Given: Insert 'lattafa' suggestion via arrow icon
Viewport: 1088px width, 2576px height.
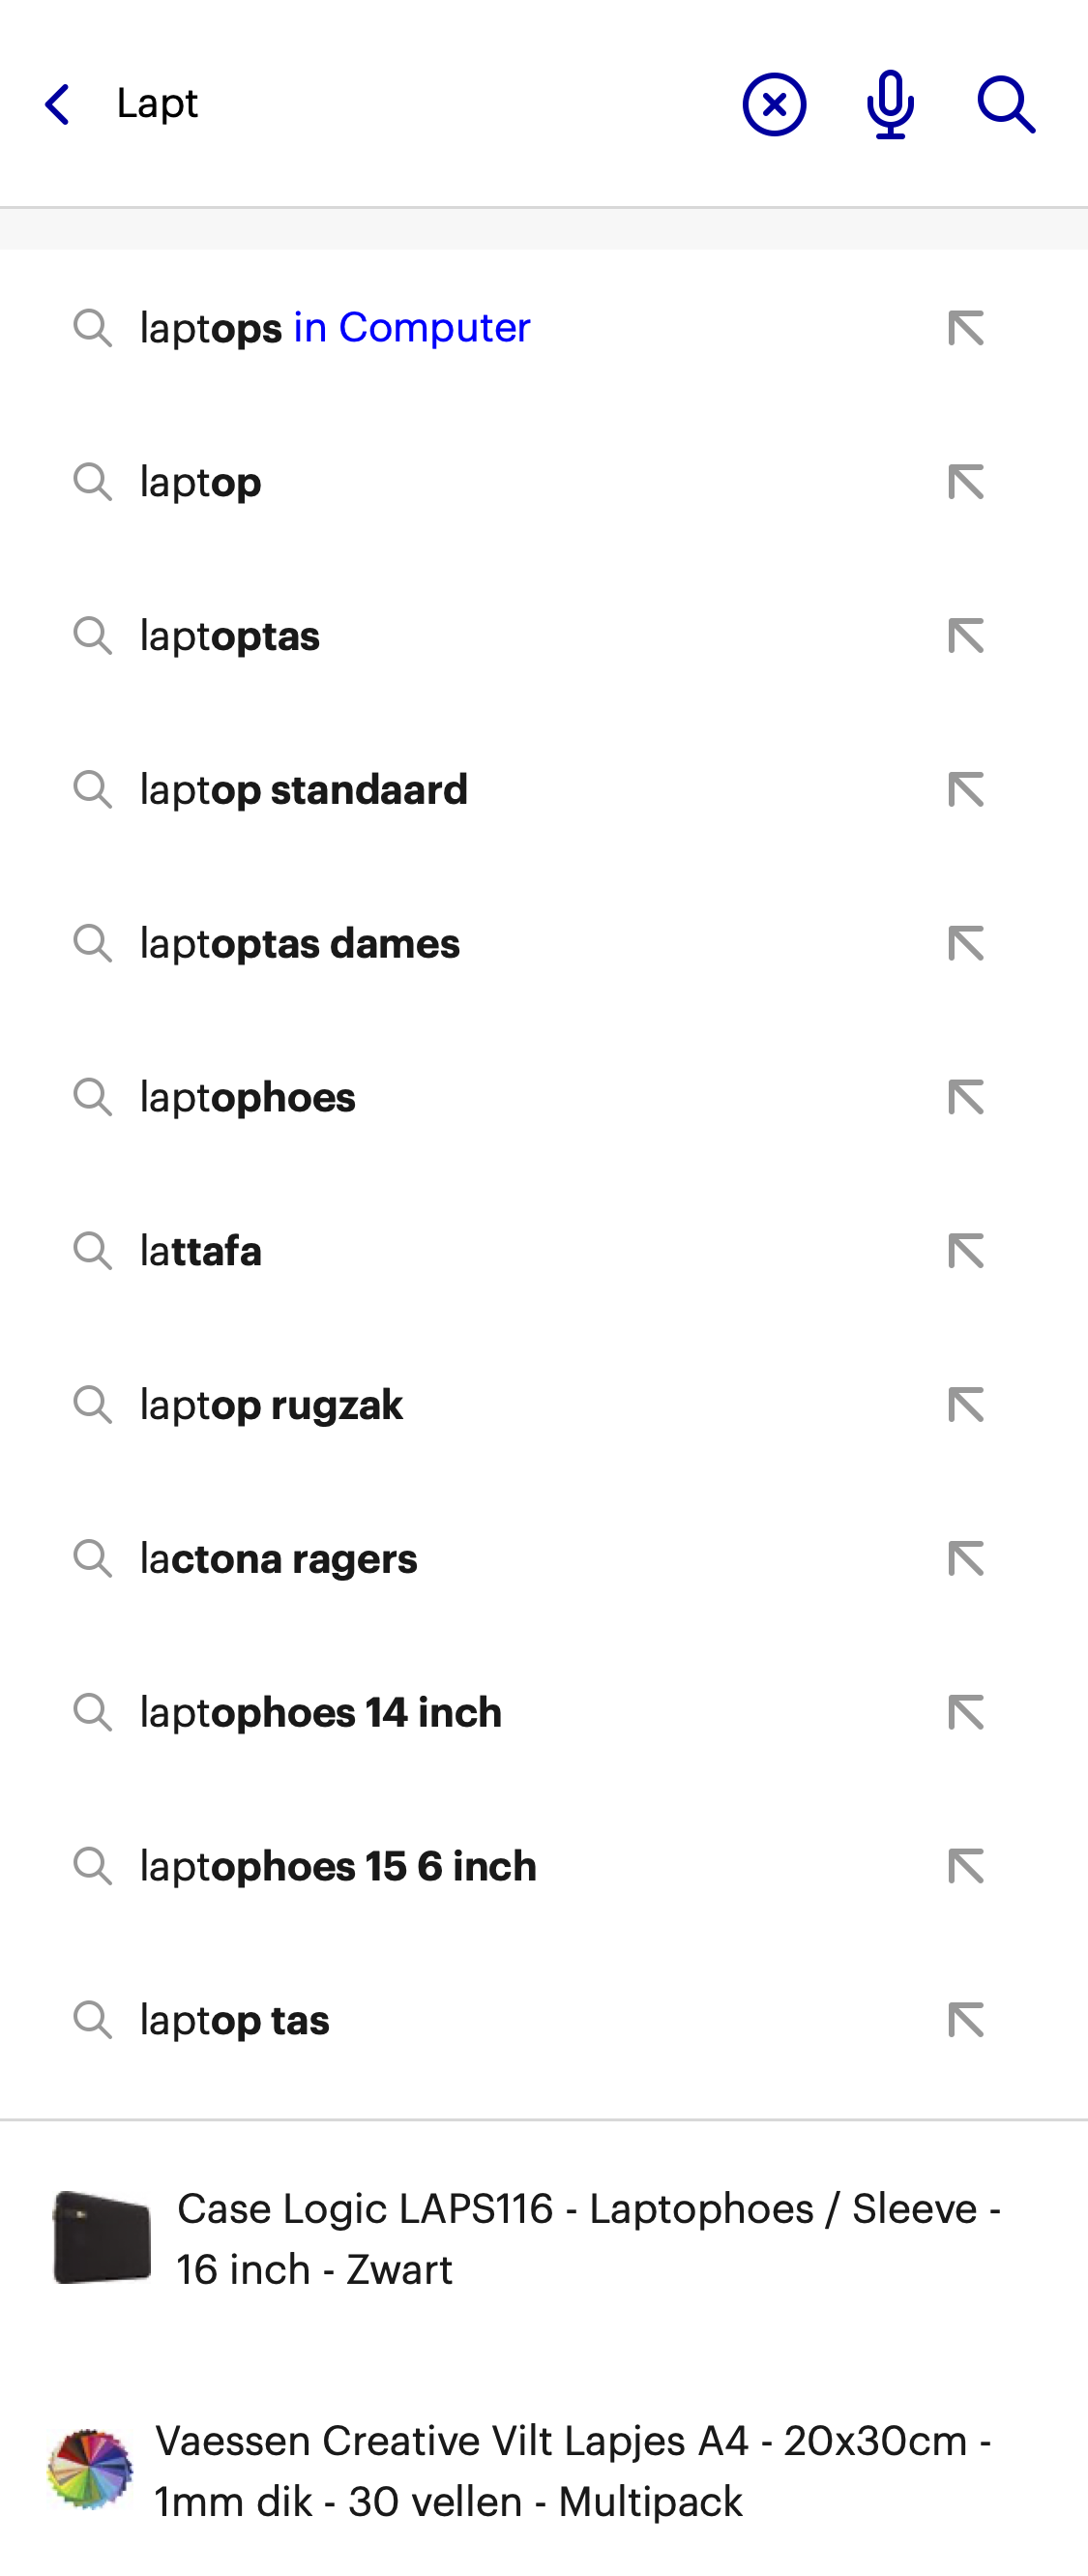Looking at the screenshot, I should (x=966, y=1251).
